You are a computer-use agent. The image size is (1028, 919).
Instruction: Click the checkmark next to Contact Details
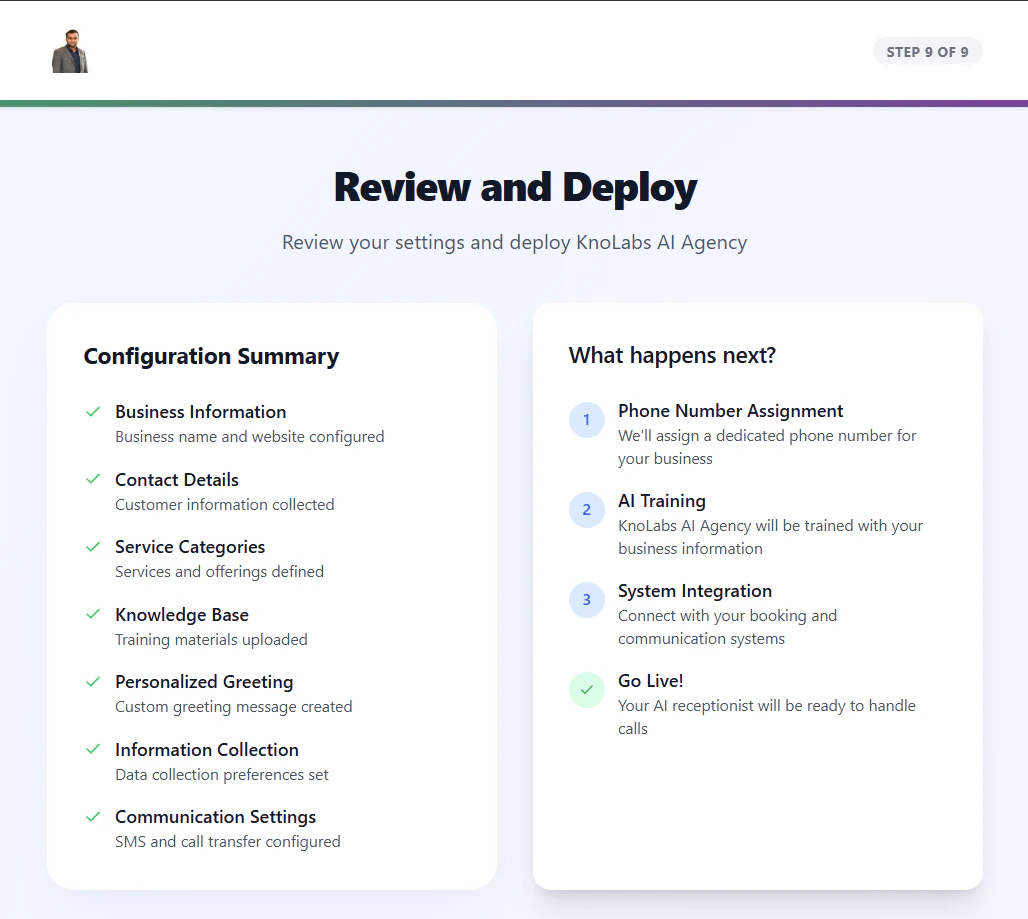pos(93,479)
